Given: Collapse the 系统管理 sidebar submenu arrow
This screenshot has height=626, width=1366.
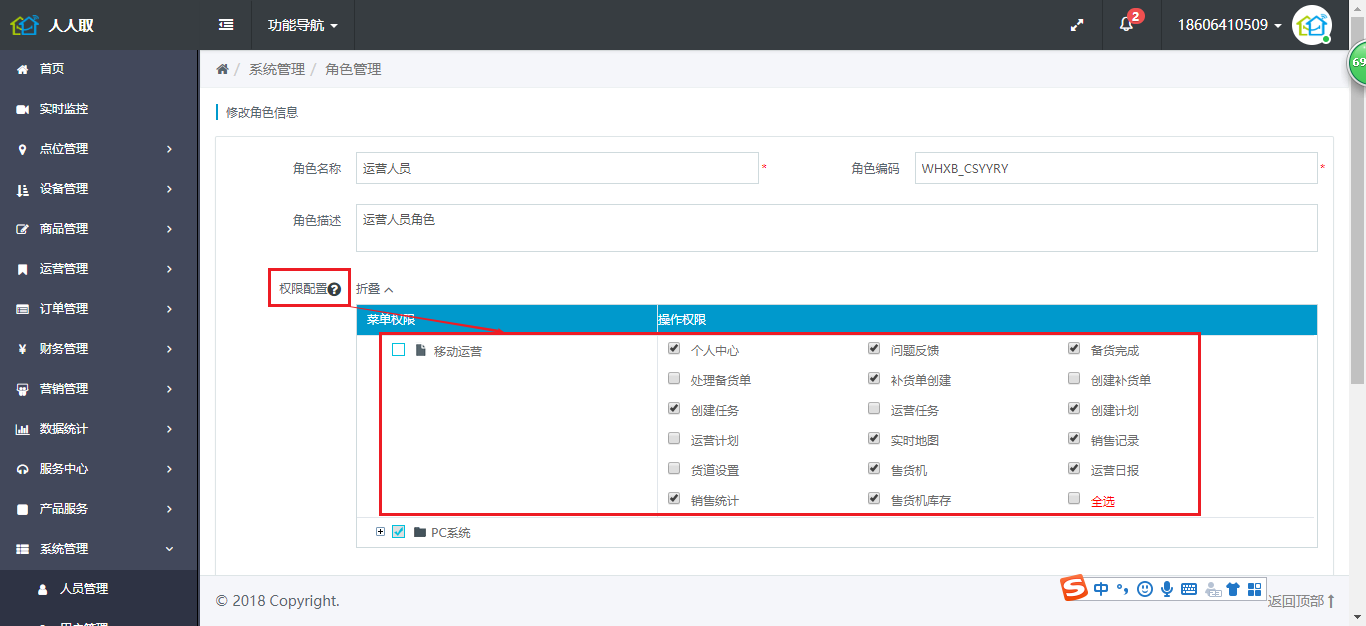Looking at the screenshot, I should point(169,549).
